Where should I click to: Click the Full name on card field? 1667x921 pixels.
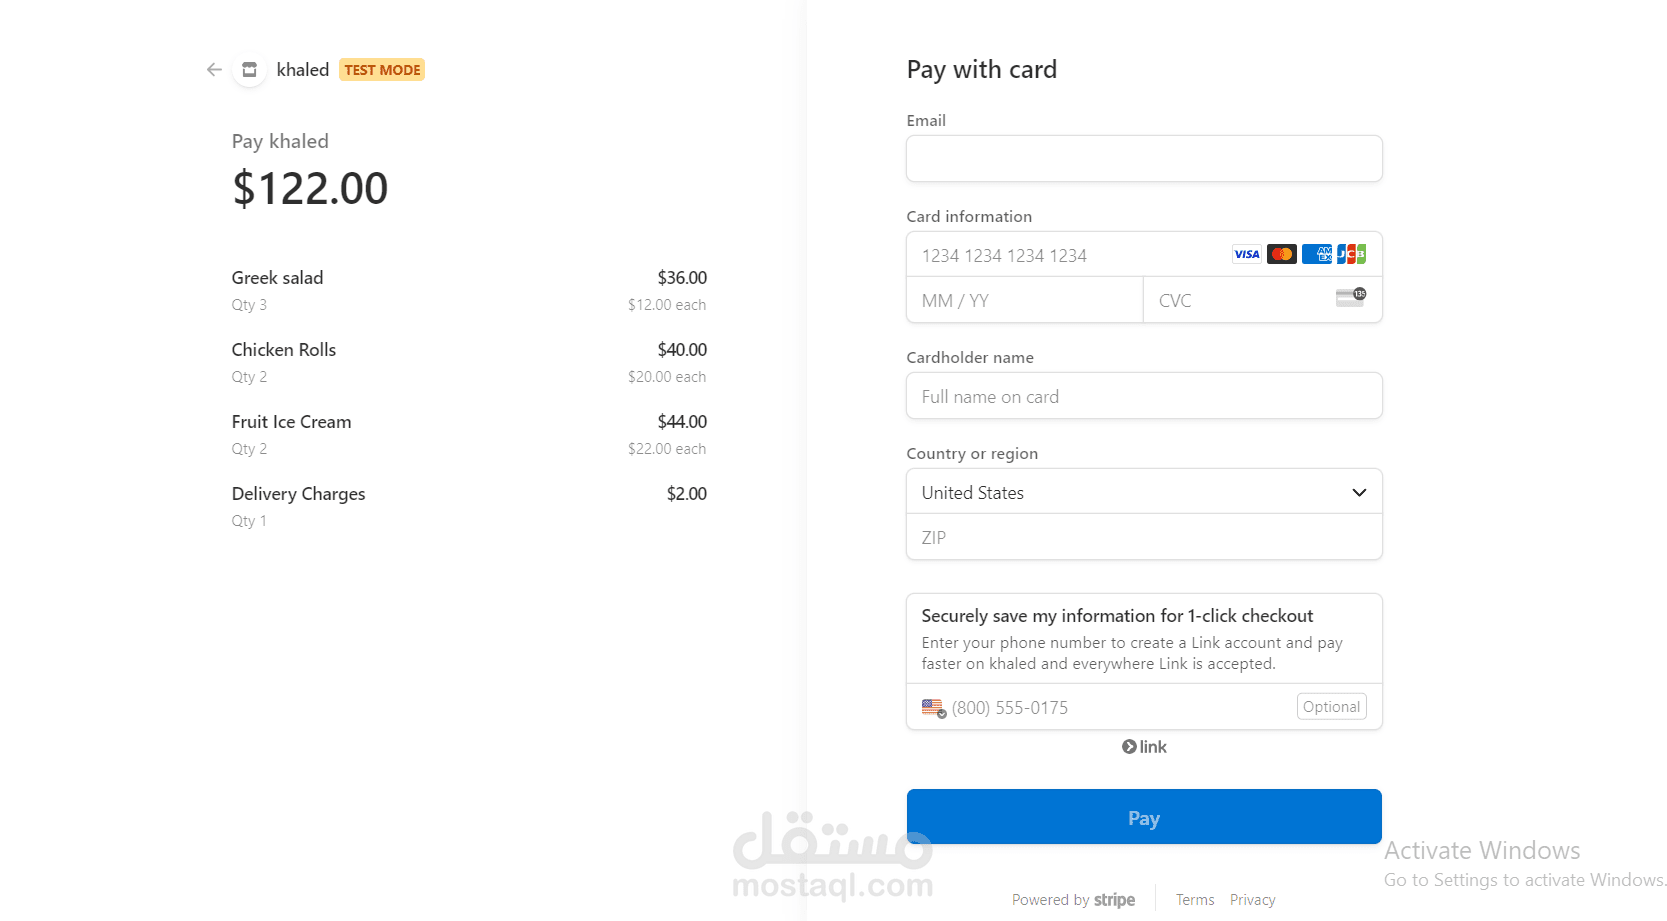1144,396
